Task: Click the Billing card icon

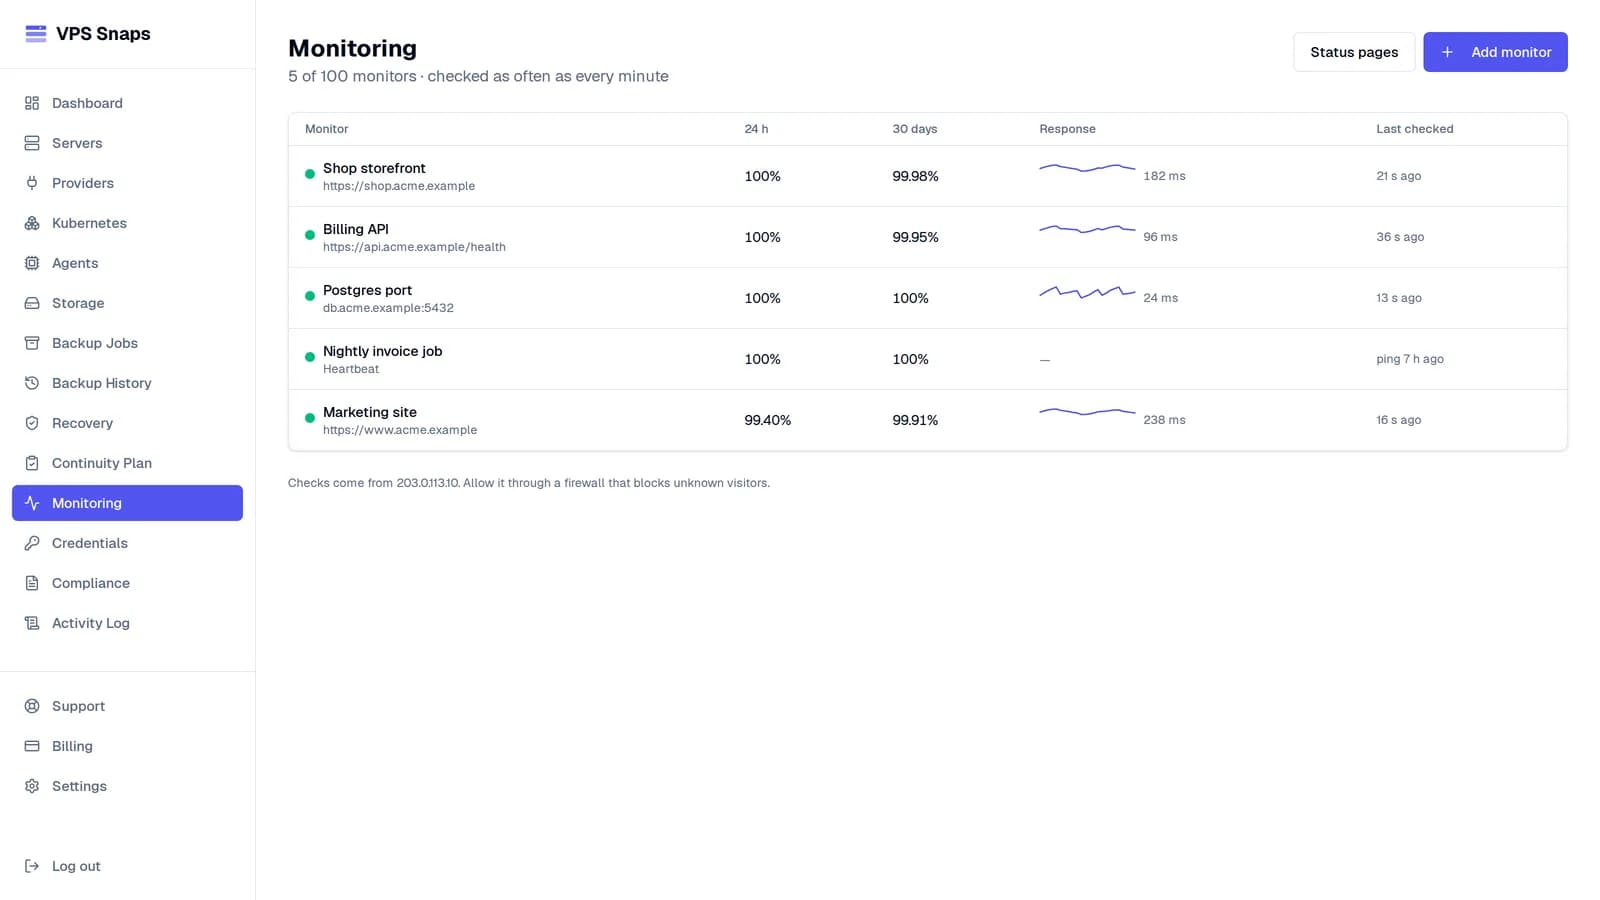Action: tap(32, 746)
